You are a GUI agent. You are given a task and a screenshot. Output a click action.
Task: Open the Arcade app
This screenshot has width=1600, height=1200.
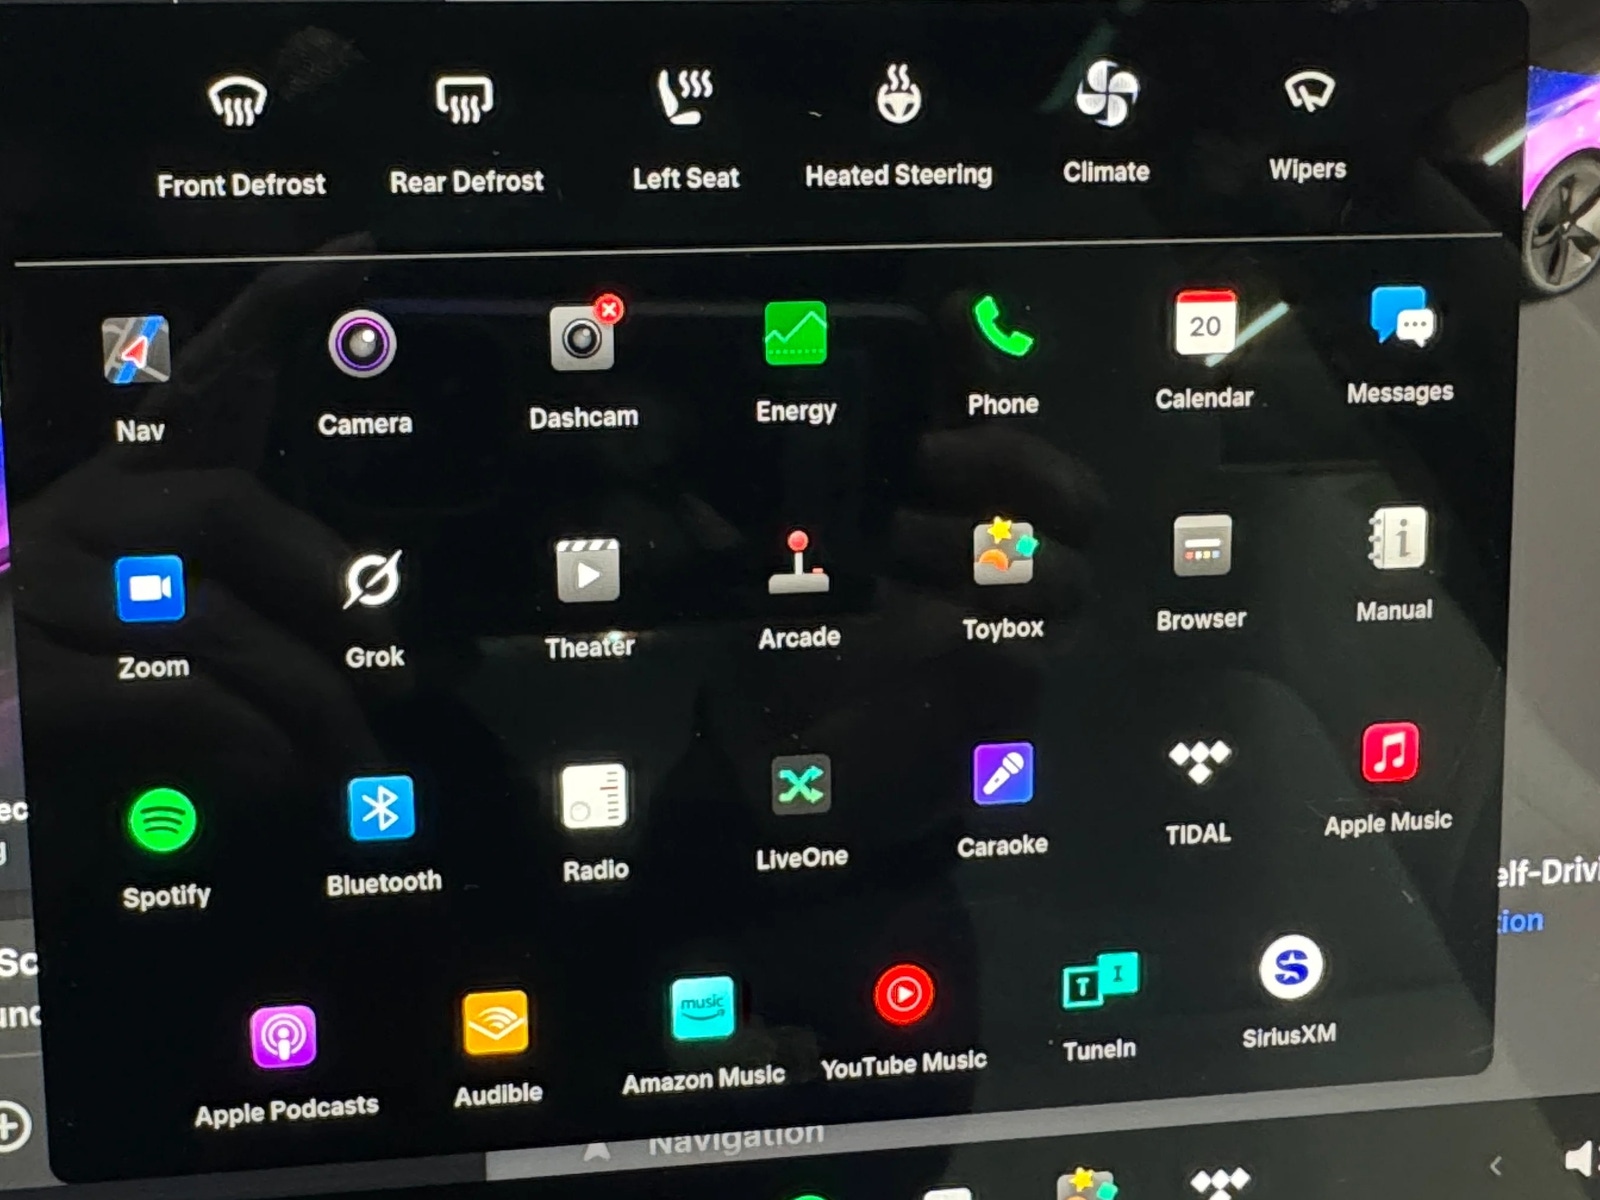pos(798,564)
